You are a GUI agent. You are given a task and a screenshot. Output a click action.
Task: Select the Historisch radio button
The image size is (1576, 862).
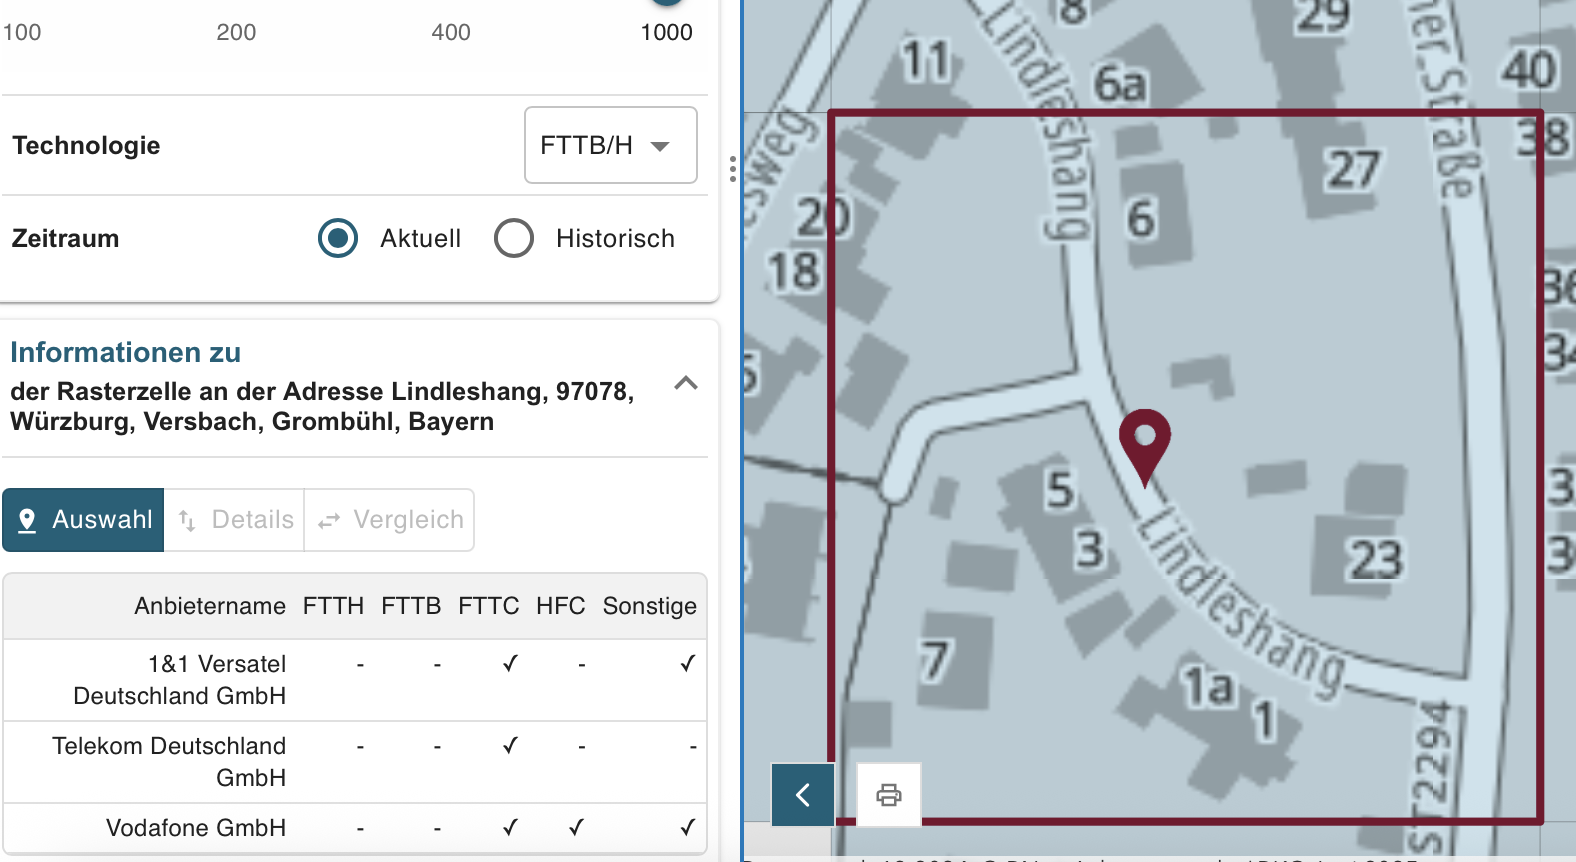point(514,238)
